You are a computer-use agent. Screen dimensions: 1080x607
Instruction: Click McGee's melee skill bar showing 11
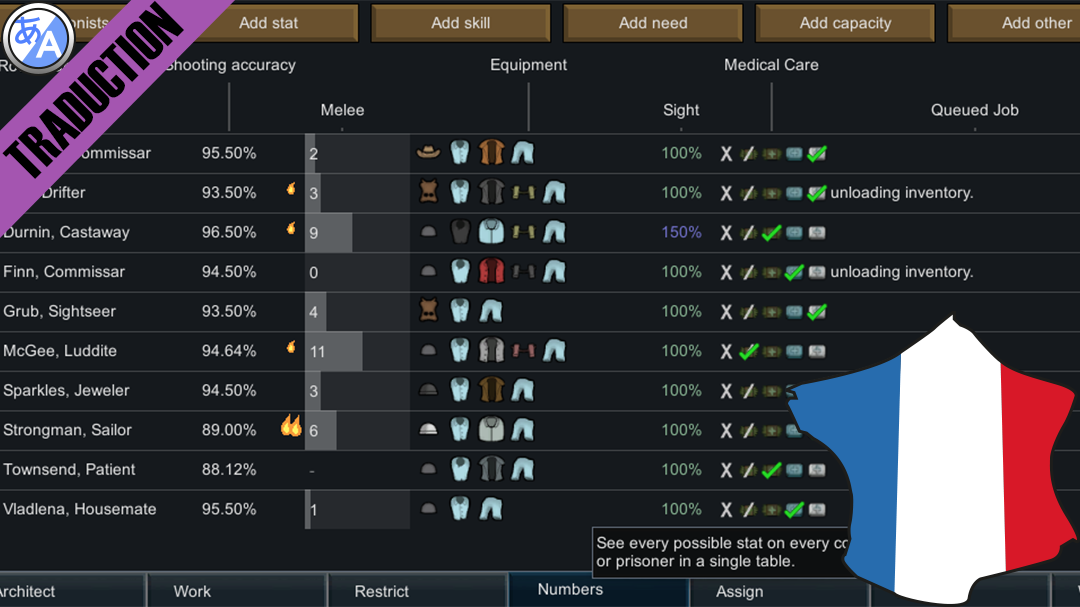(x=334, y=351)
